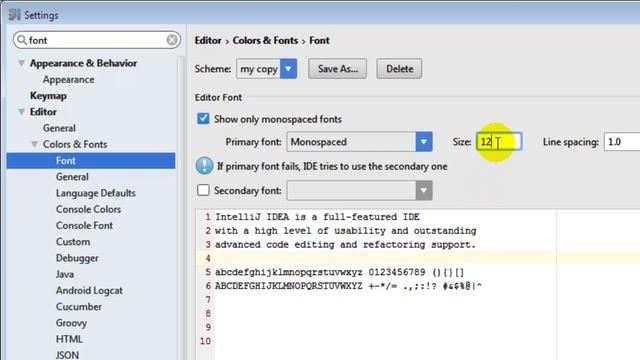Open HTML color settings
Viewport: 640px width, 360px height.
(69, 339)
